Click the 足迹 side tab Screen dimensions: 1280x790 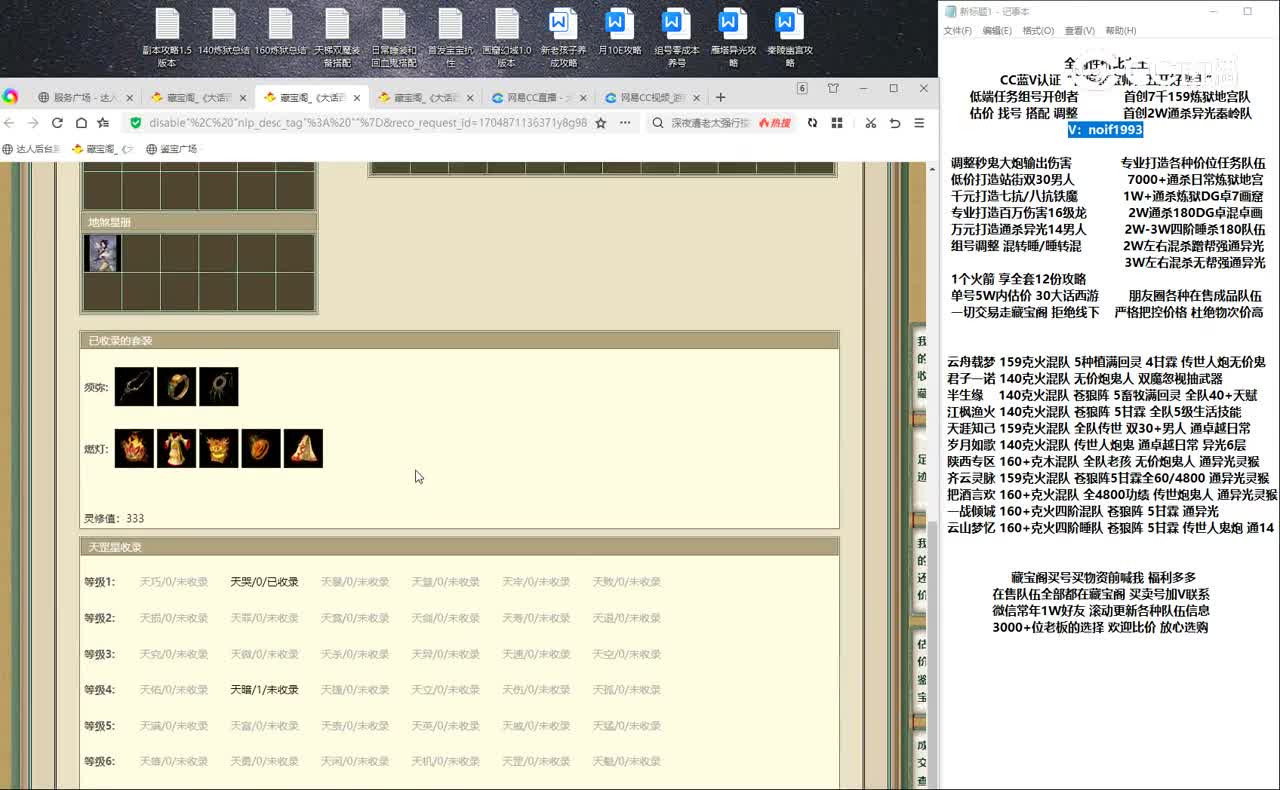(921, 469)
